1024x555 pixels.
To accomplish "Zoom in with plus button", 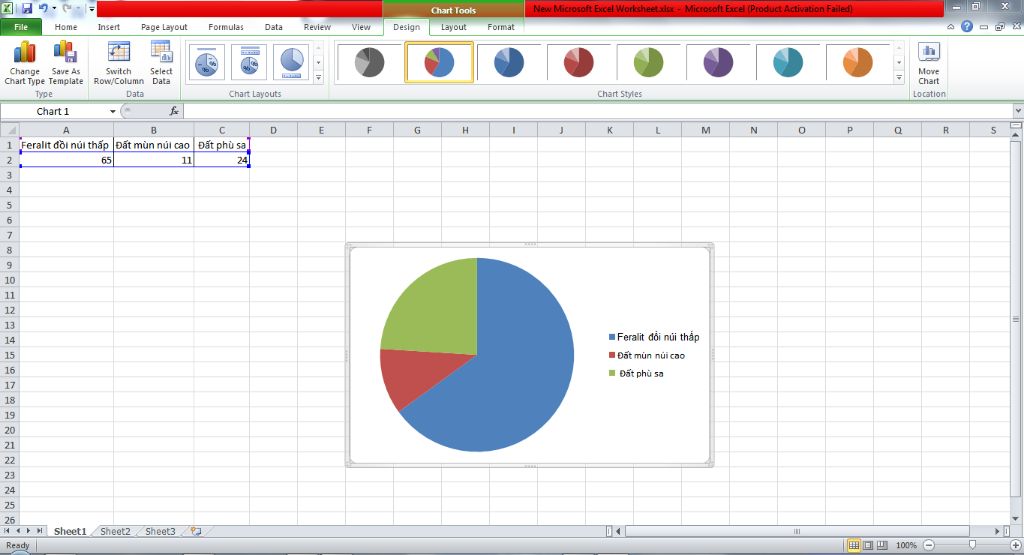I will 1016,545.
